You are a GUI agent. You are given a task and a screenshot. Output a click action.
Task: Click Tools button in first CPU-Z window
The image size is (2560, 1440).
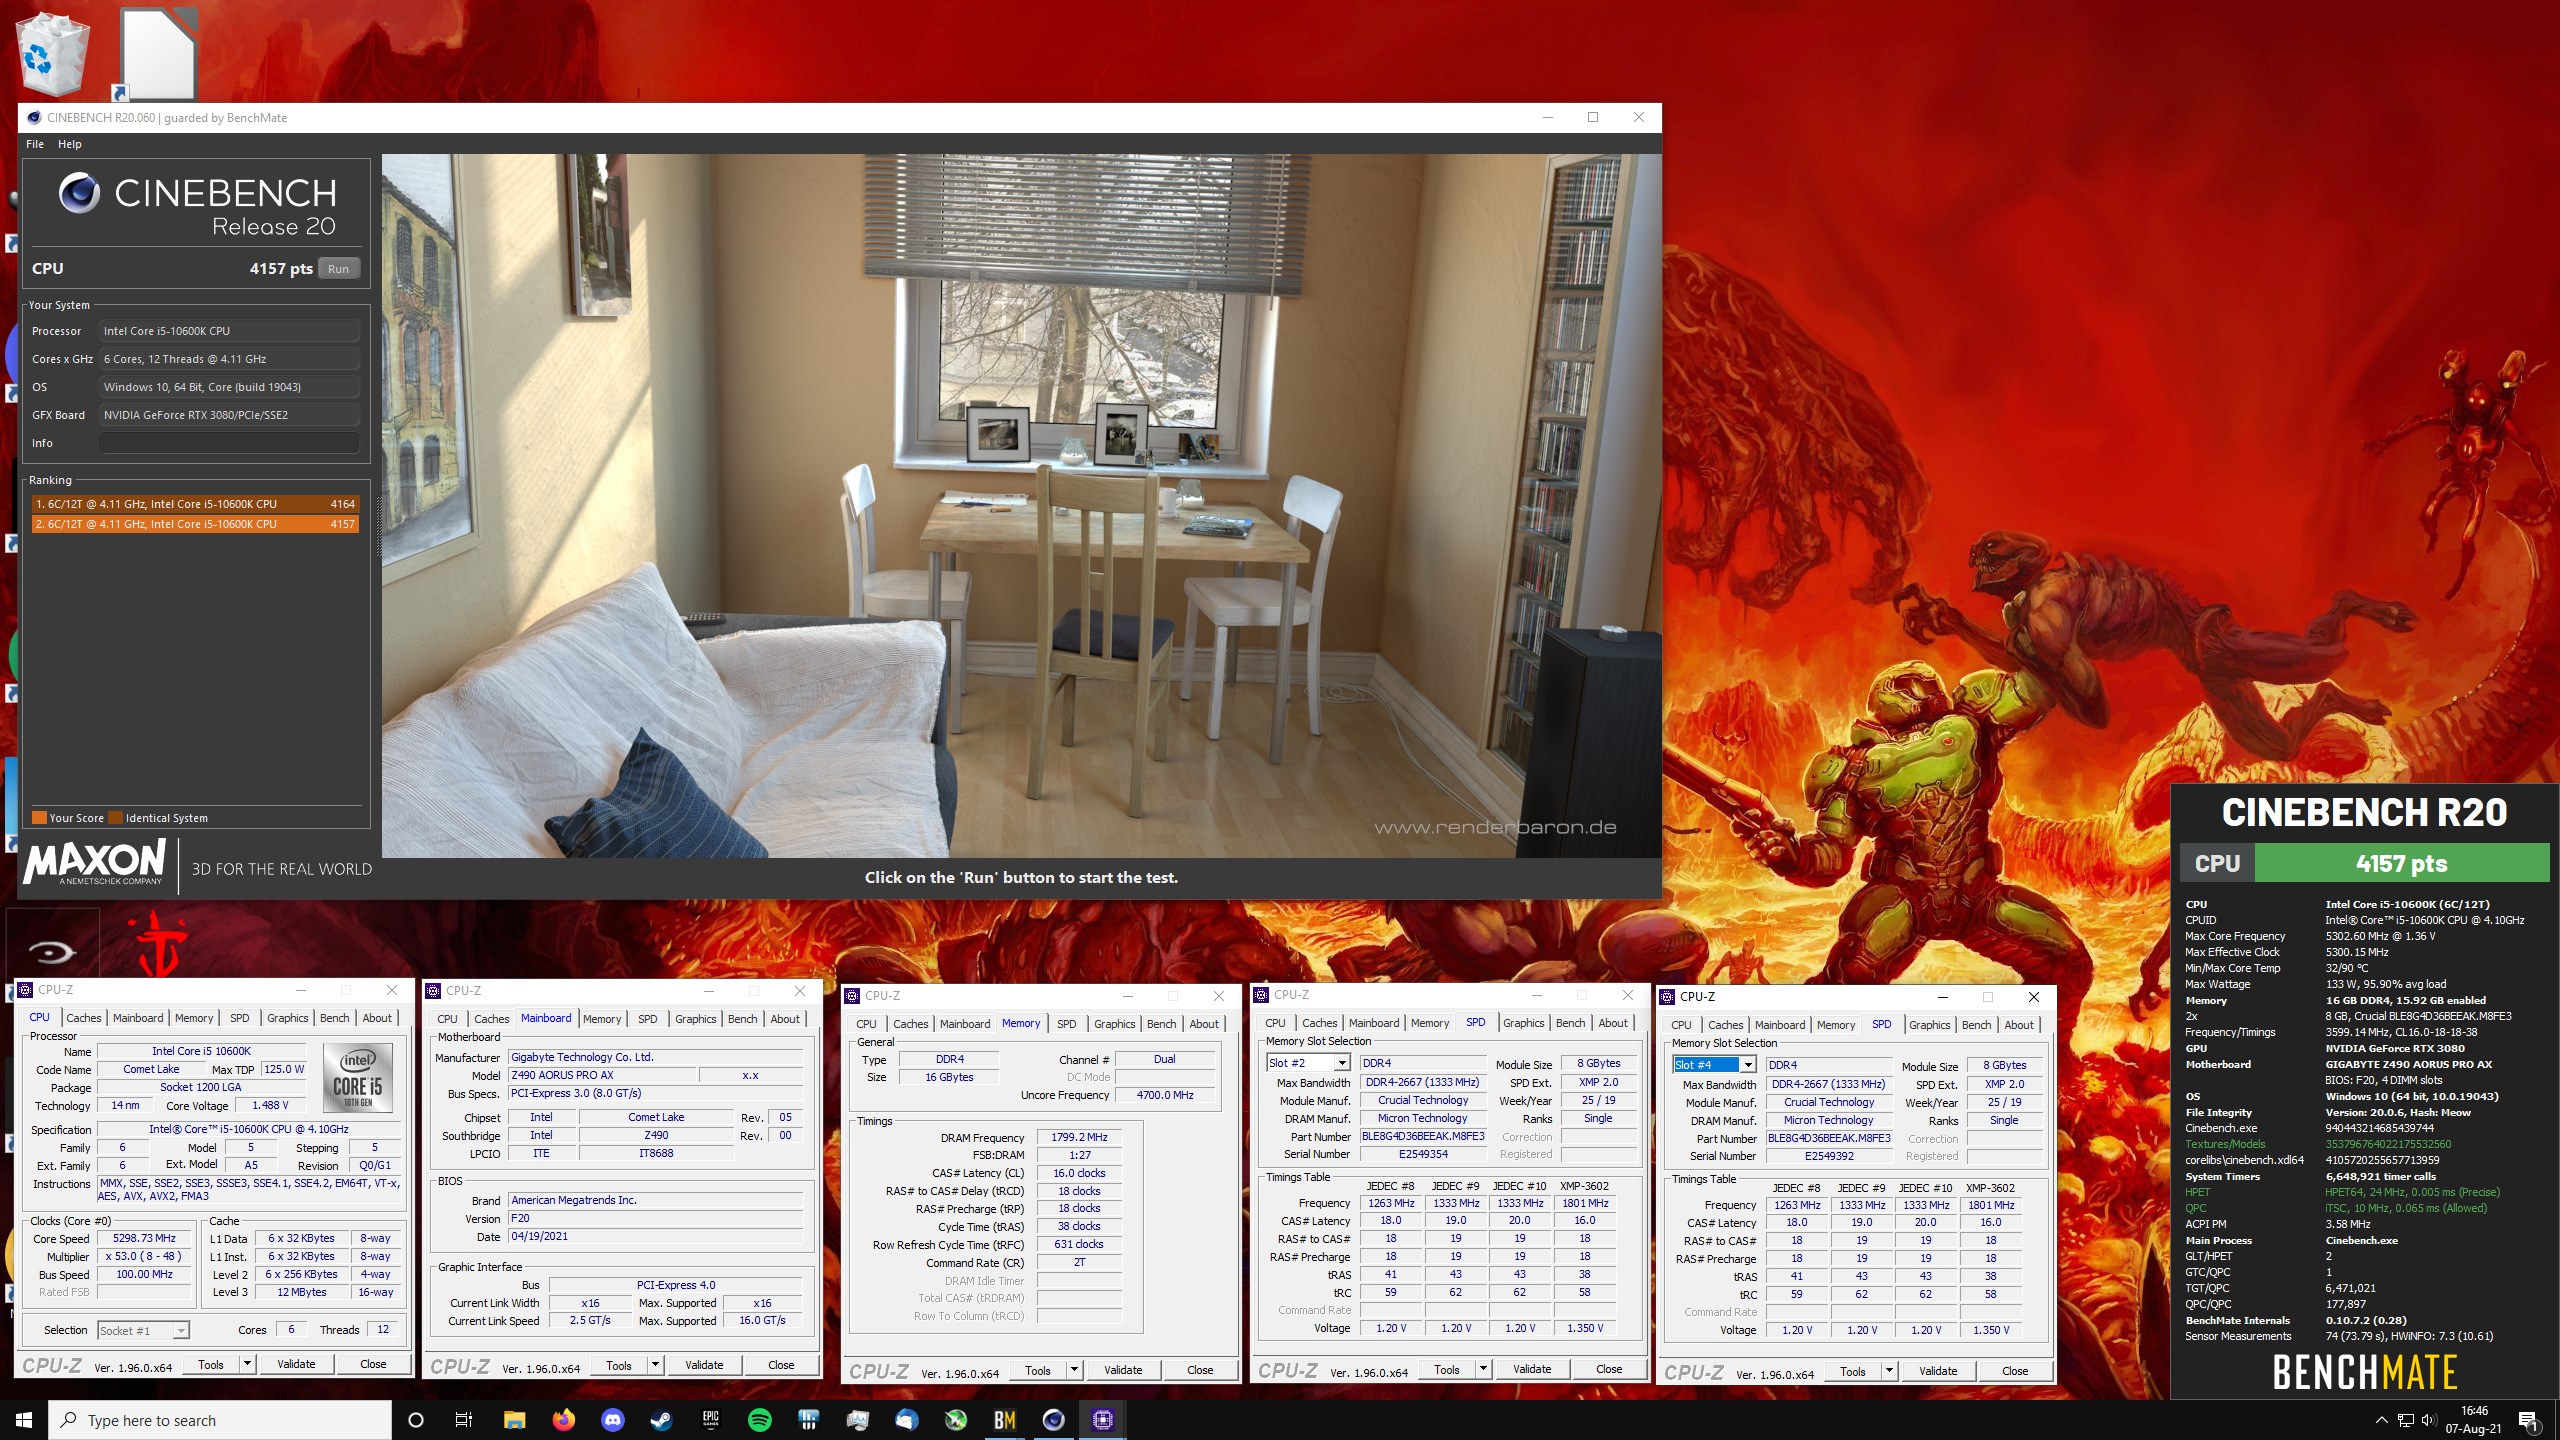pos(211,1364)
